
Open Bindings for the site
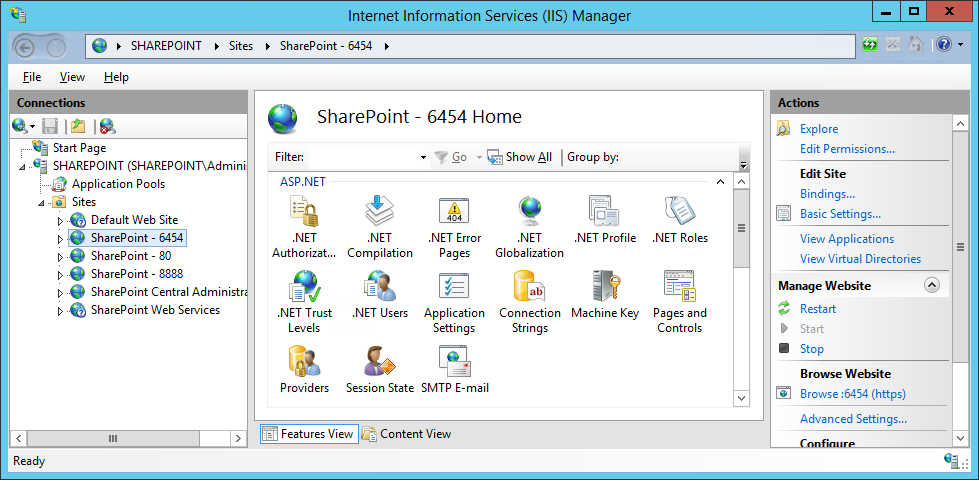tap(827, 193)
